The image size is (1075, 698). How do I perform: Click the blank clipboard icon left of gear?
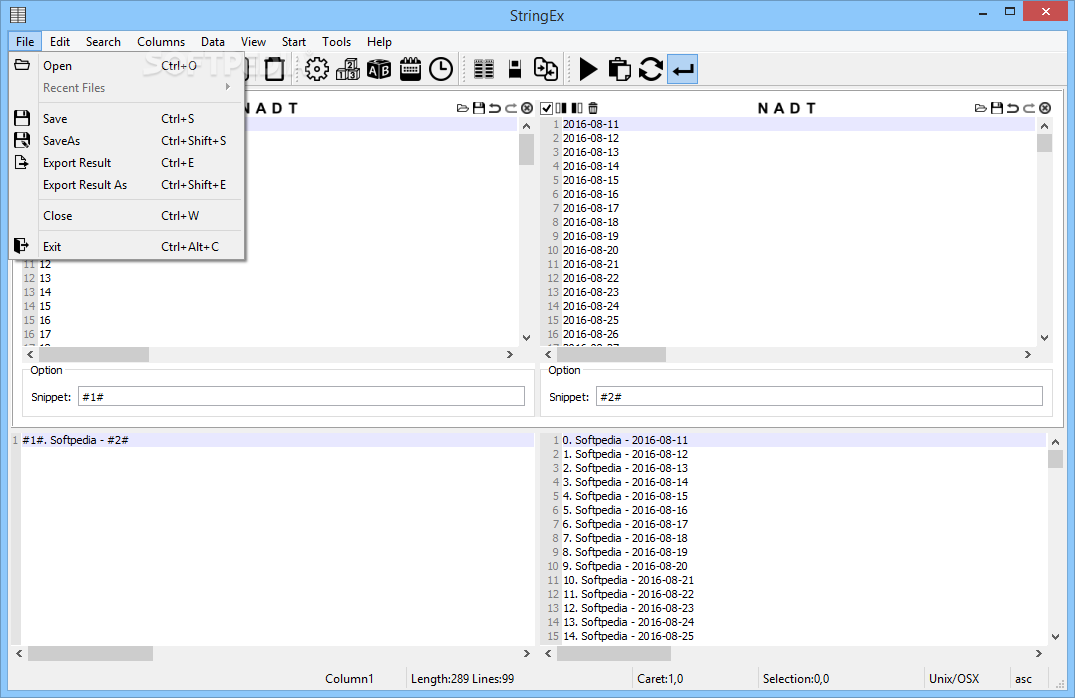coord(274,69)
